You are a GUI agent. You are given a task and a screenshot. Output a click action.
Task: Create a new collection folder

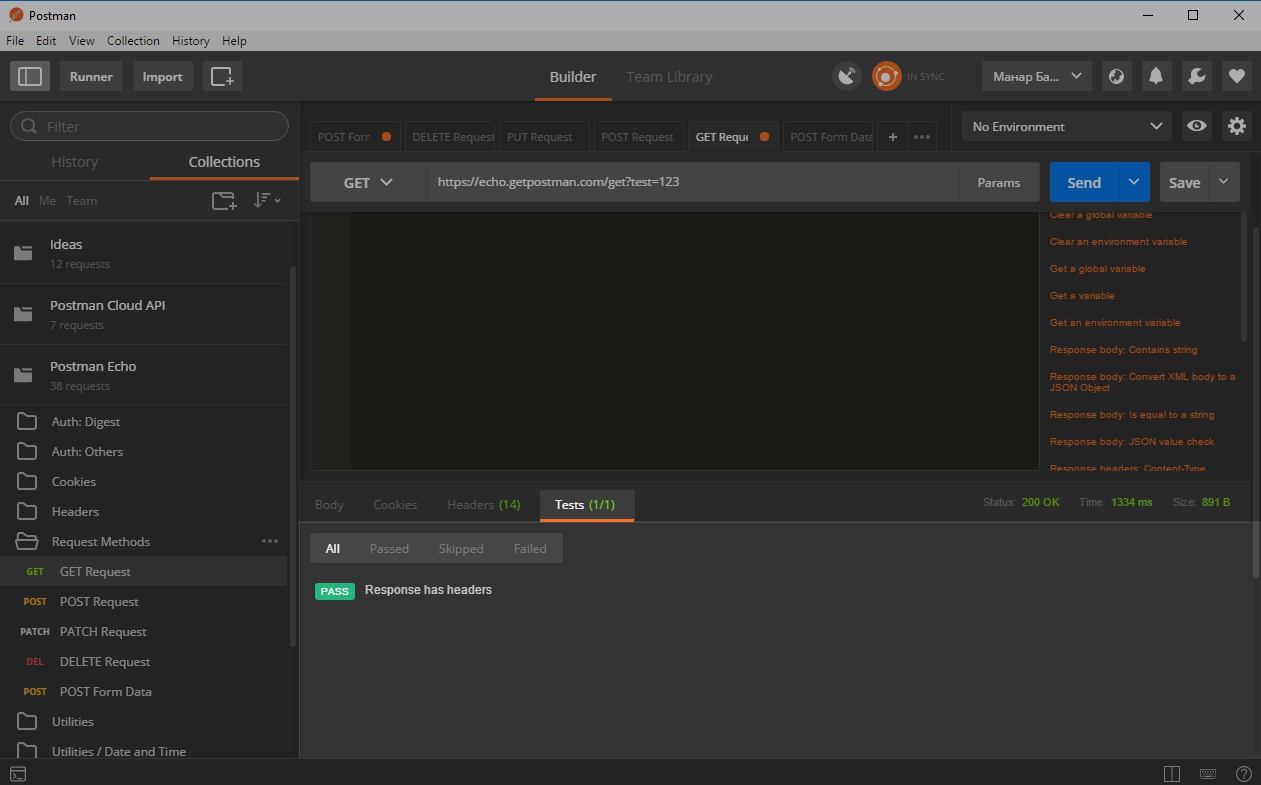223,200
